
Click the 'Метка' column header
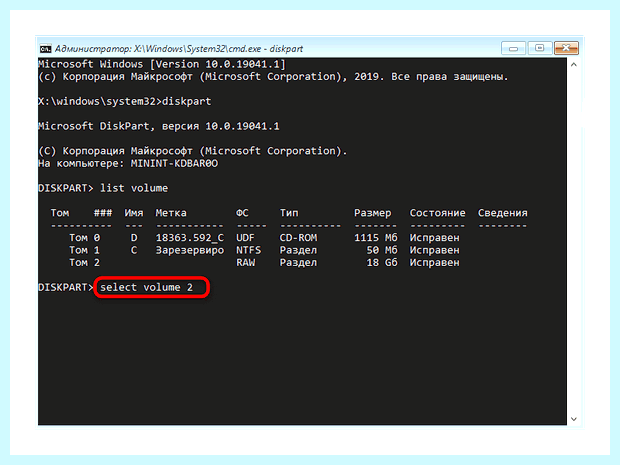[171, 213]
